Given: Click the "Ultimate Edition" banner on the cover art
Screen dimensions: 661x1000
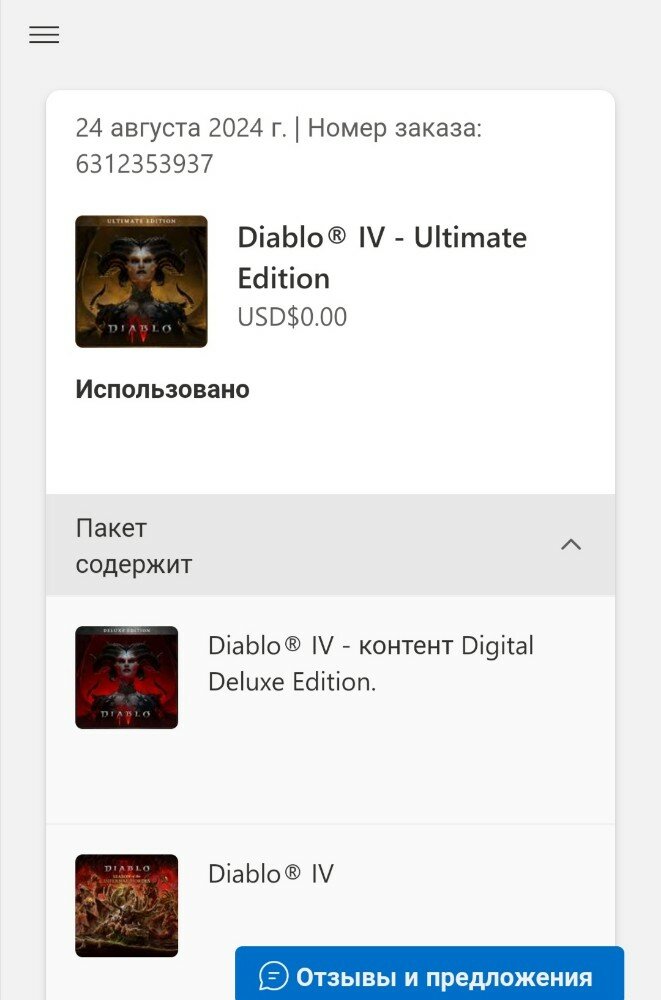Looking at the screenshot, I should (x=141, y=221).
